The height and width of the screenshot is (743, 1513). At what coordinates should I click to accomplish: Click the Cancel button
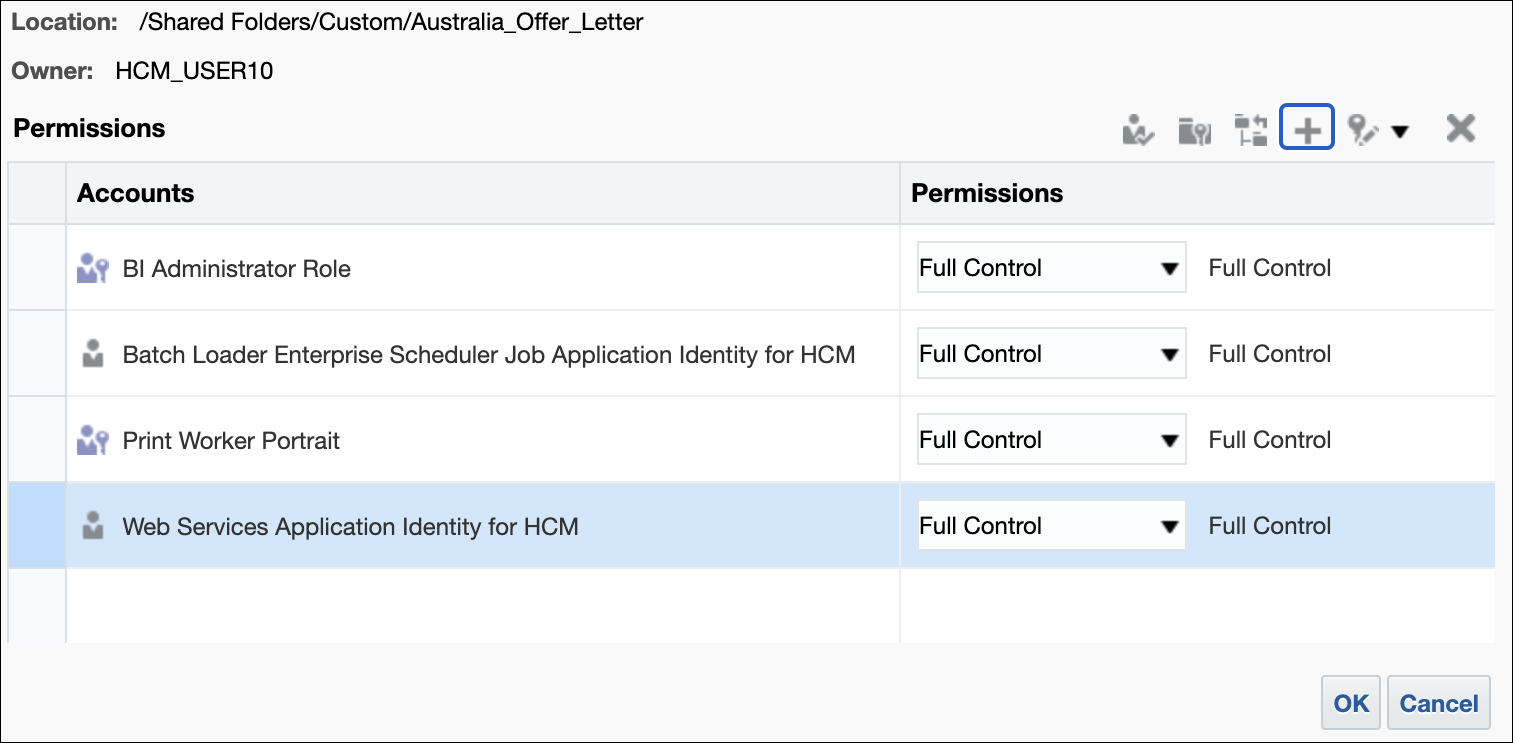[x=1439, y=703]
